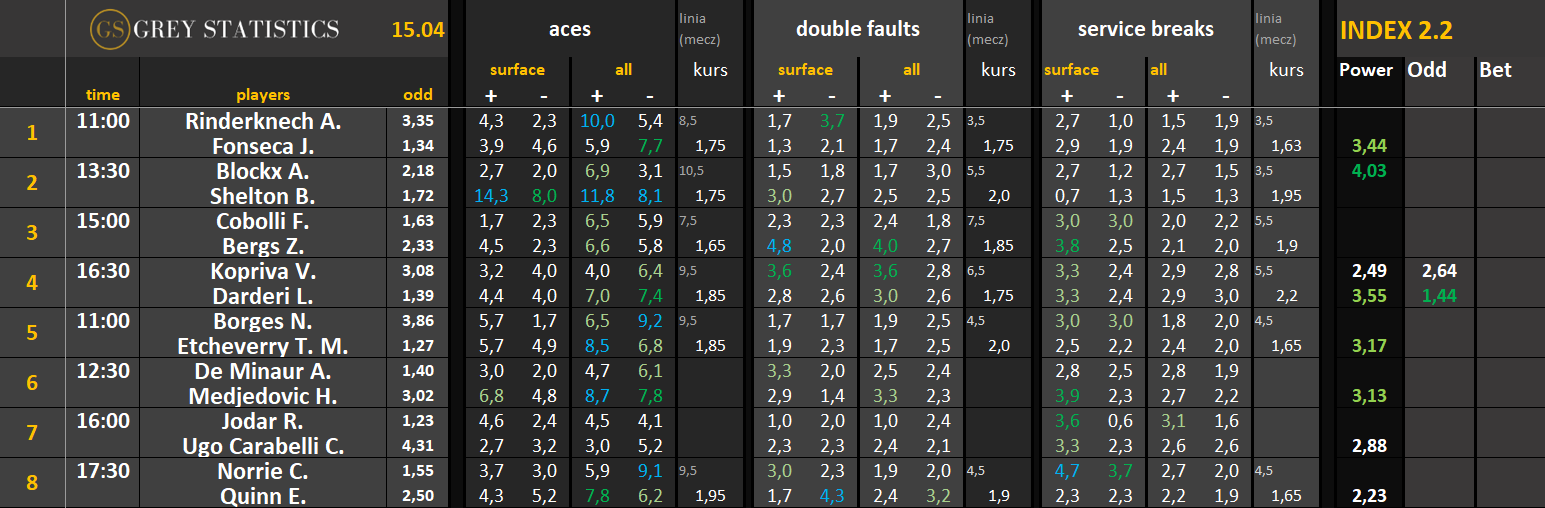1545x508 pixels.
Task: Select the 4,31 odd for Ugo Carabelli
Action: click(x=418, y=446)
